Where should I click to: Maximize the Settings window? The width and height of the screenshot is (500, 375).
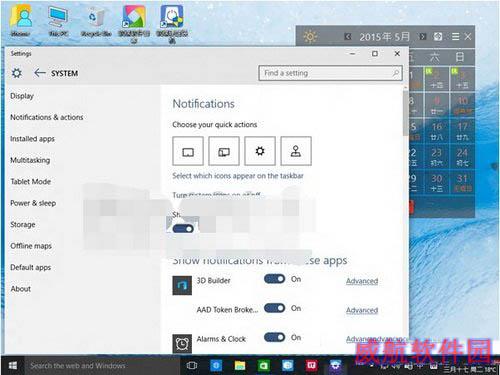click(x=375, y=53)
